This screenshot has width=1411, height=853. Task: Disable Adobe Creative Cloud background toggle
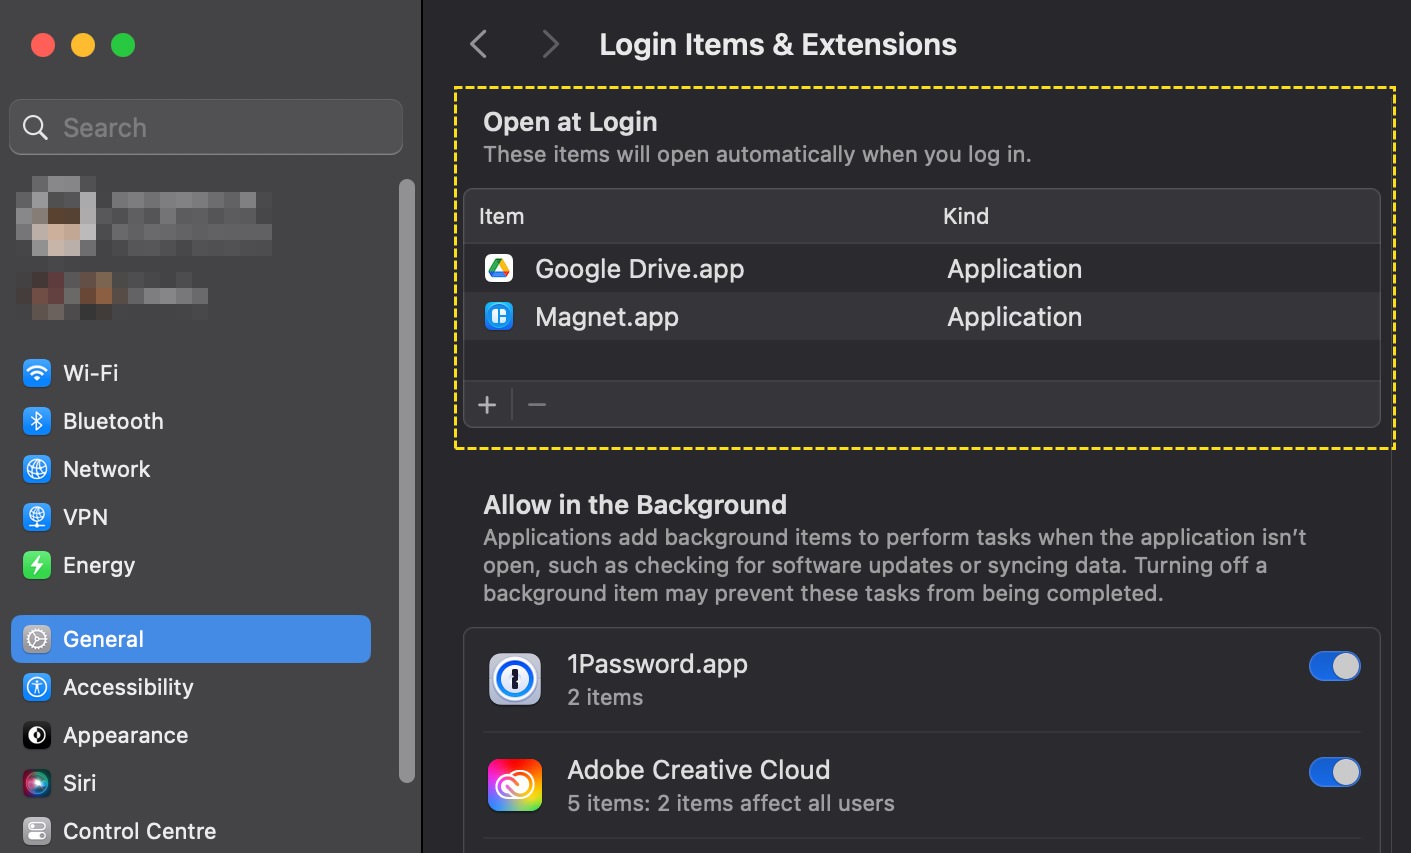point(1335,772)
